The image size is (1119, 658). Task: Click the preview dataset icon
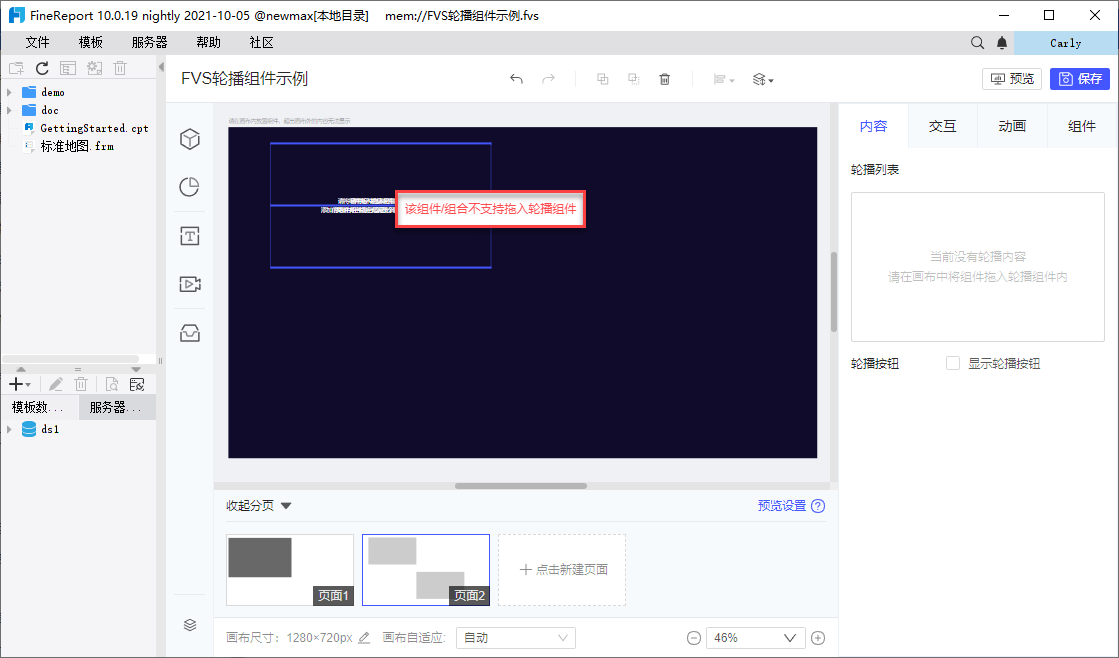click(x=111, y=385)
